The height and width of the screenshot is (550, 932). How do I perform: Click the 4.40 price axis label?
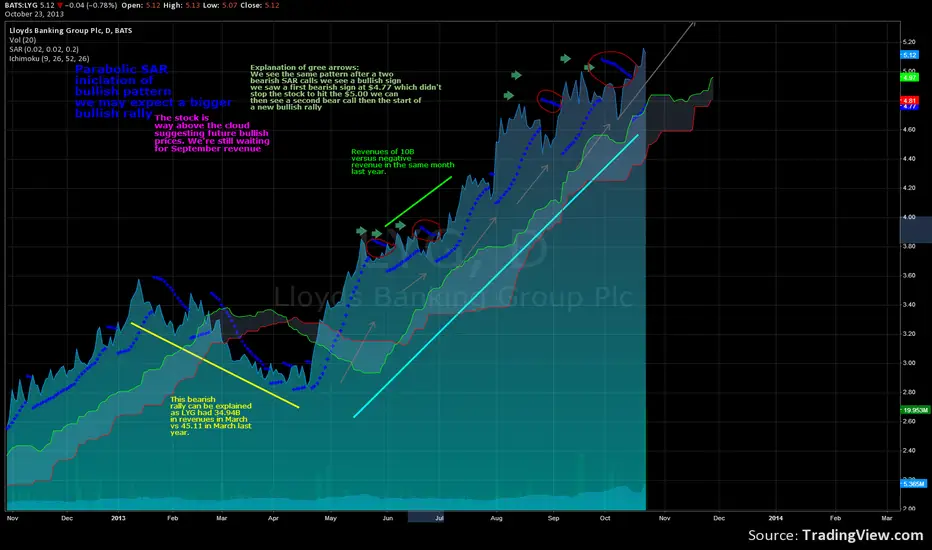tap(909, 159)
